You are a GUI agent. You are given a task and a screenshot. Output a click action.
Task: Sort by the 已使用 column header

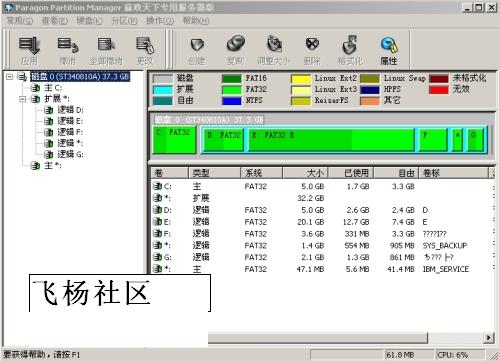click(351, 173)
